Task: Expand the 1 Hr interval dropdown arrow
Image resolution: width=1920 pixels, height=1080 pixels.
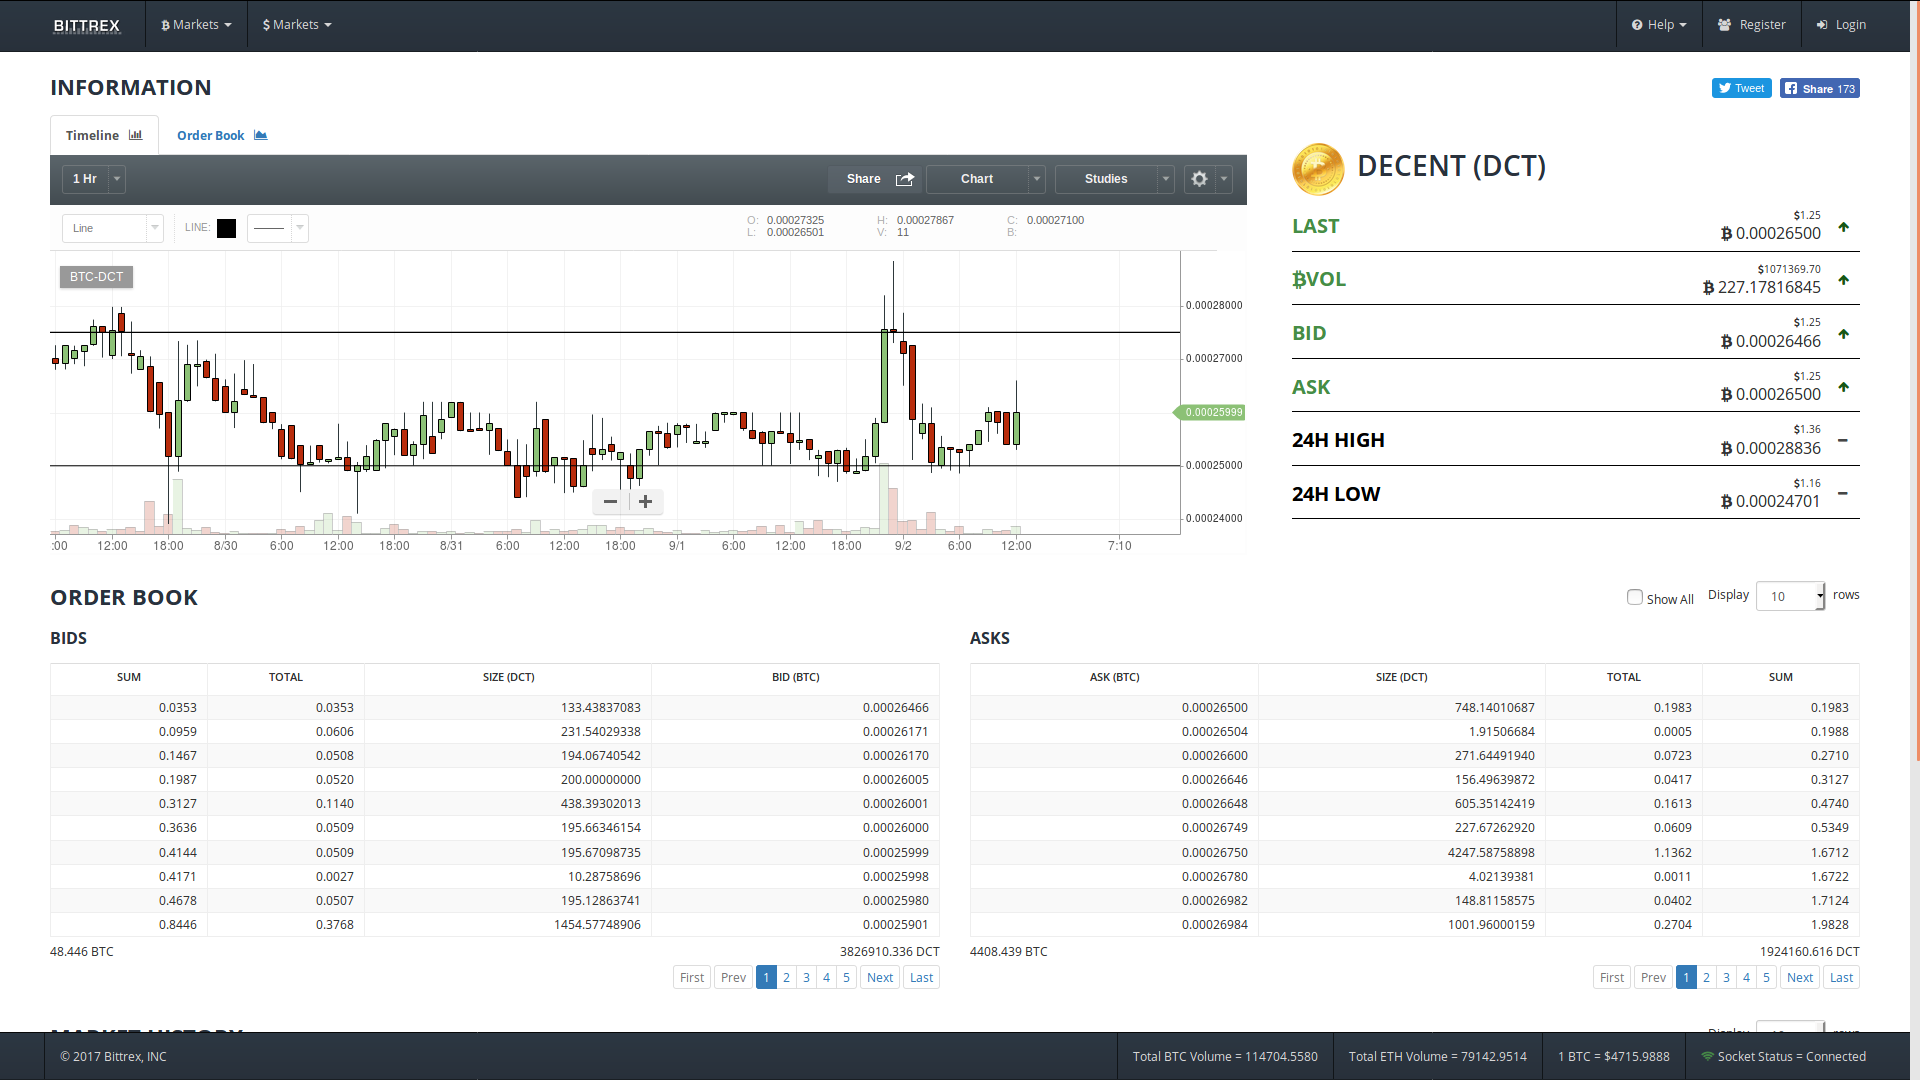Action: point(117,179)
